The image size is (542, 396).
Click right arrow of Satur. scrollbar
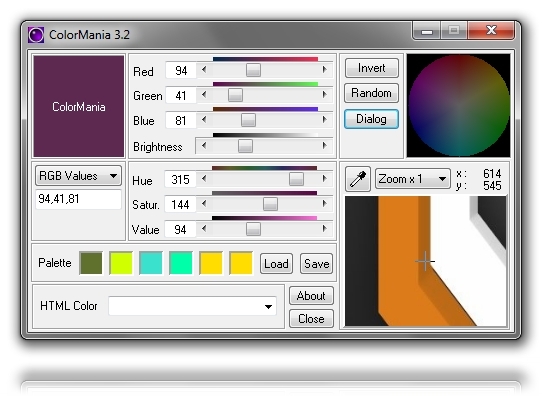point(324,204)
